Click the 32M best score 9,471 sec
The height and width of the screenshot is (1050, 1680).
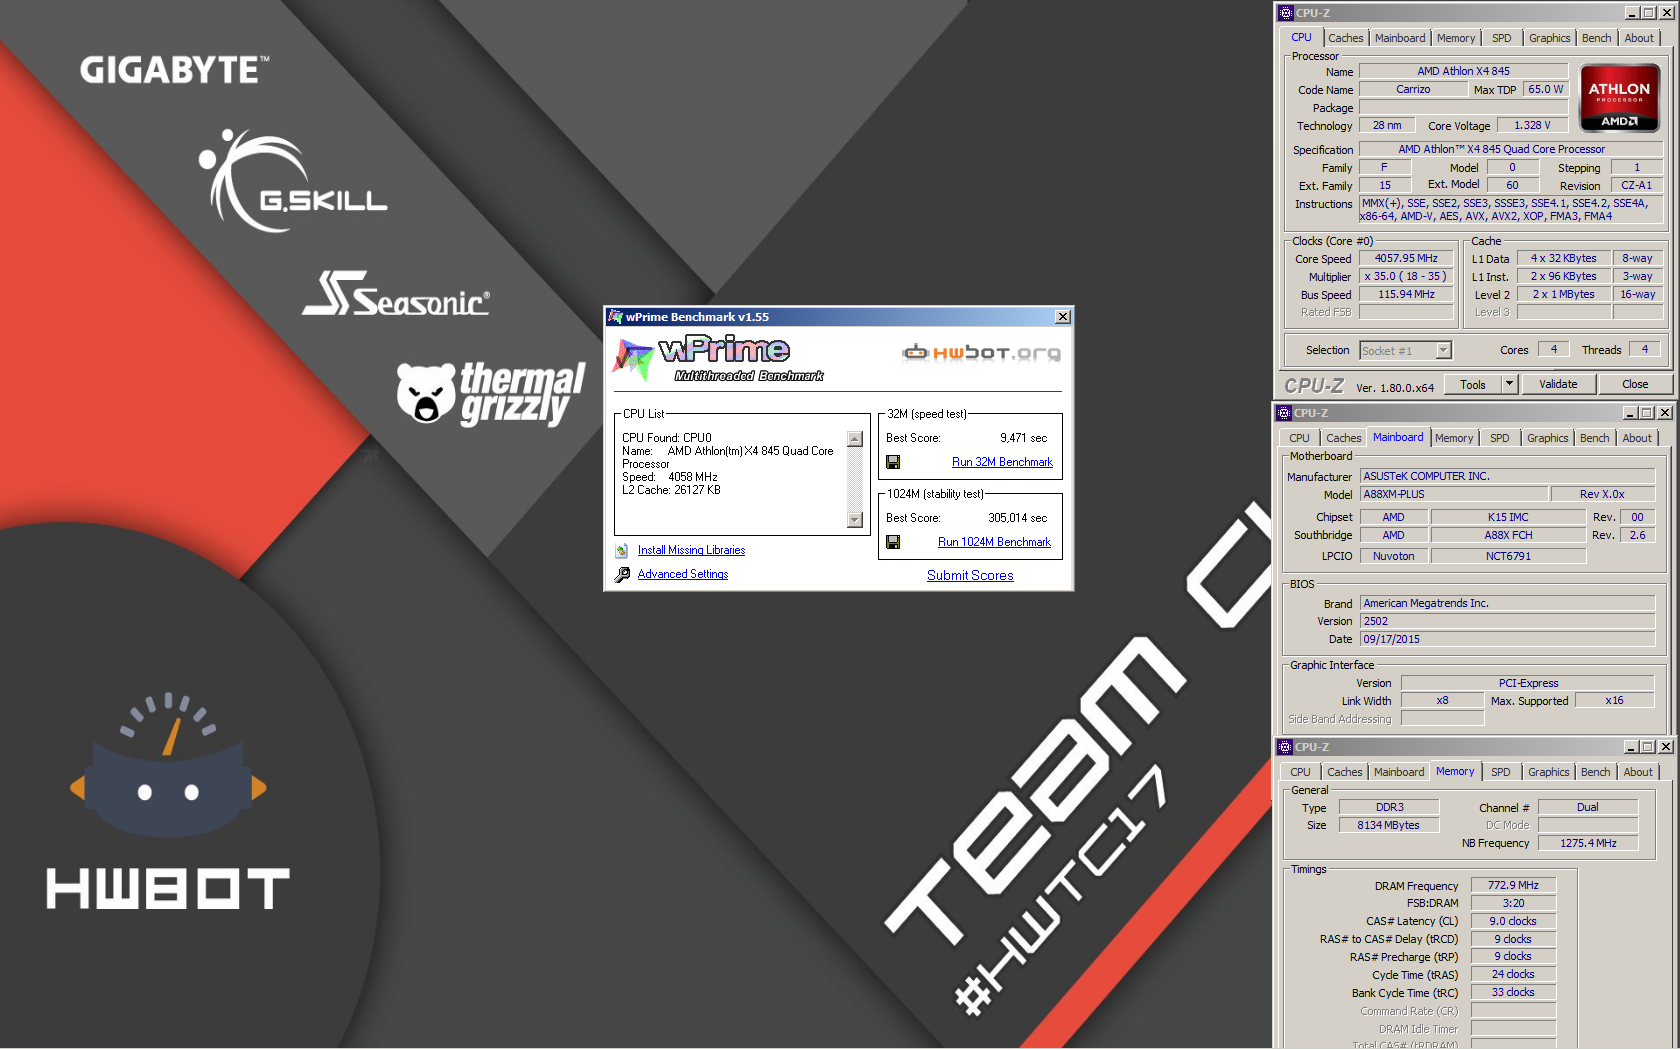pyautogui.click(x=1023, y=438)
